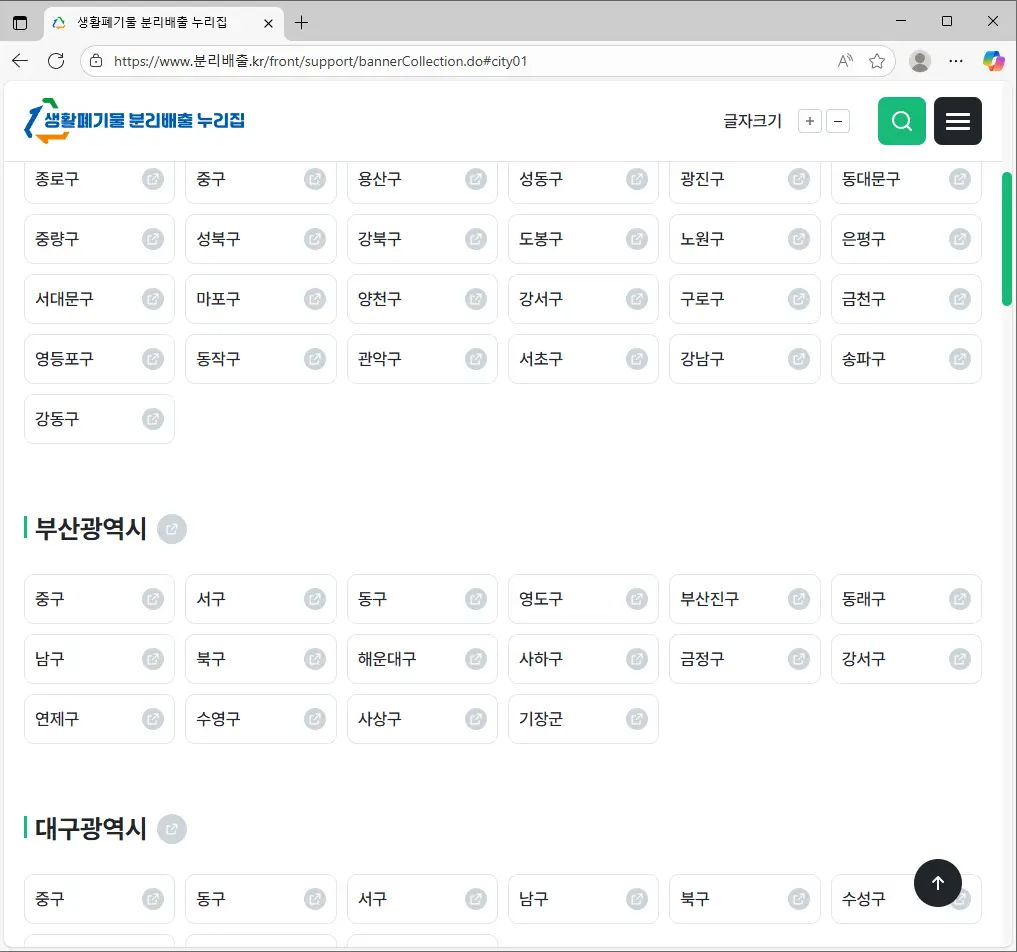
Task: Open Copilot from the browser toolbar
Action: pyautogui.click(x=993, y=60)
